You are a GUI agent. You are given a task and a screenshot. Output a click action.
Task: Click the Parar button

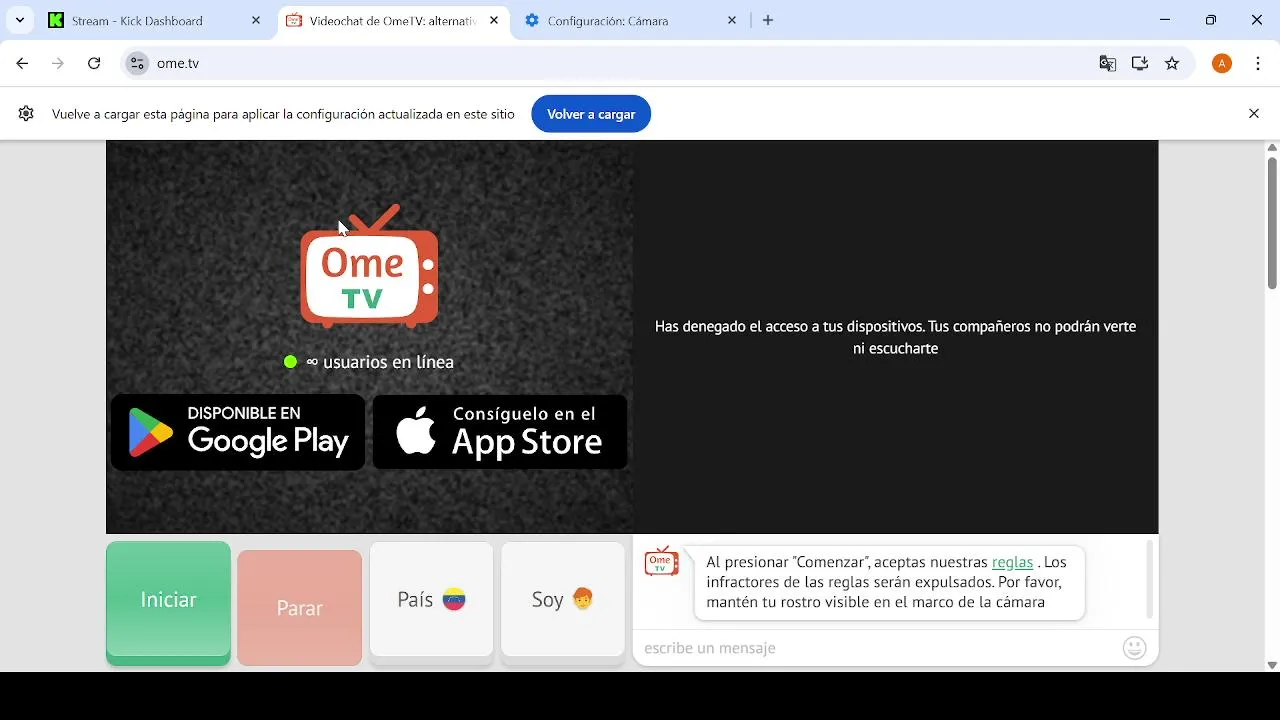coord(300,608)
